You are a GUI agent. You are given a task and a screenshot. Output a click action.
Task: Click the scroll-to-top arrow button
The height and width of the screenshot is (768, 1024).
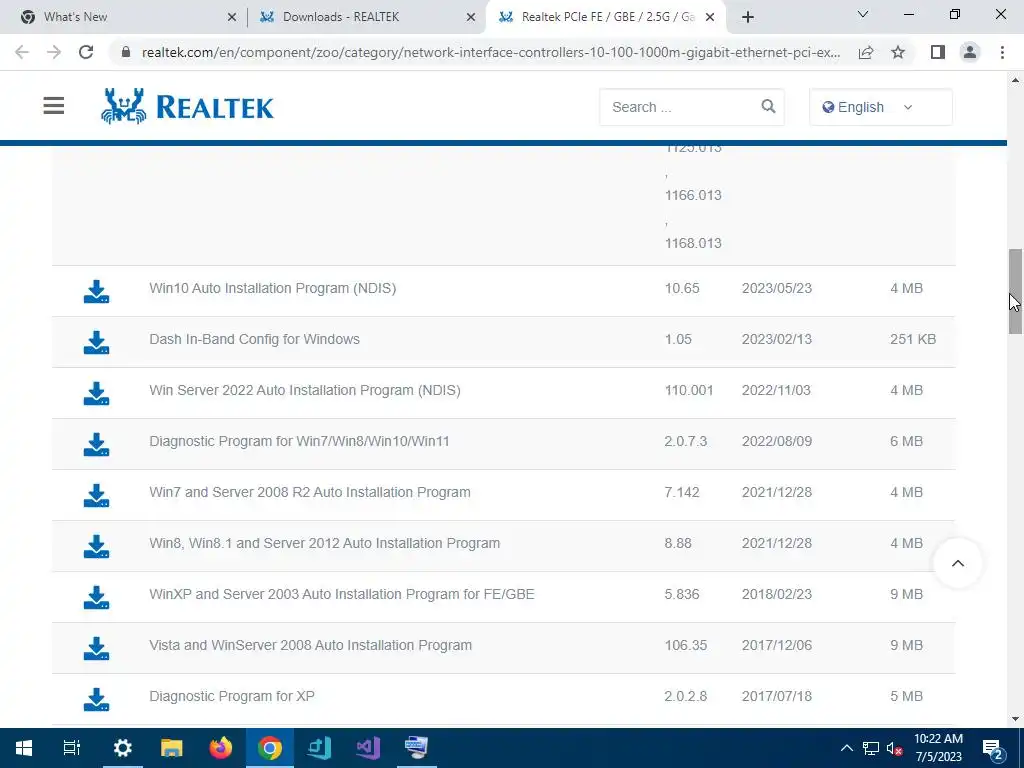point(957,563)
